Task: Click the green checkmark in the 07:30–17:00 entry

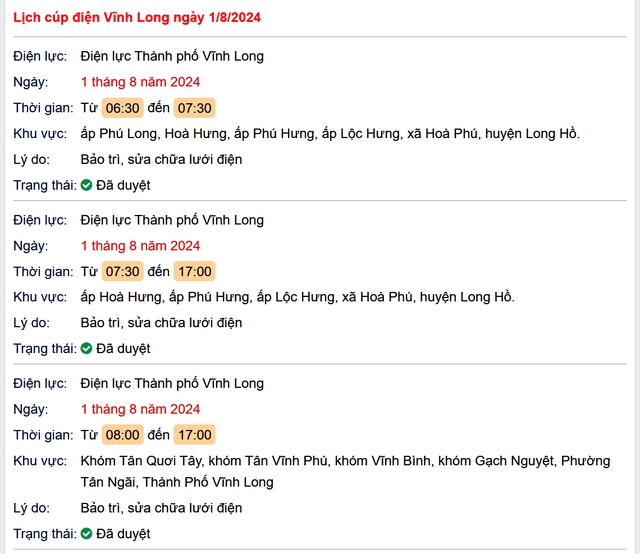Action: 87,349
